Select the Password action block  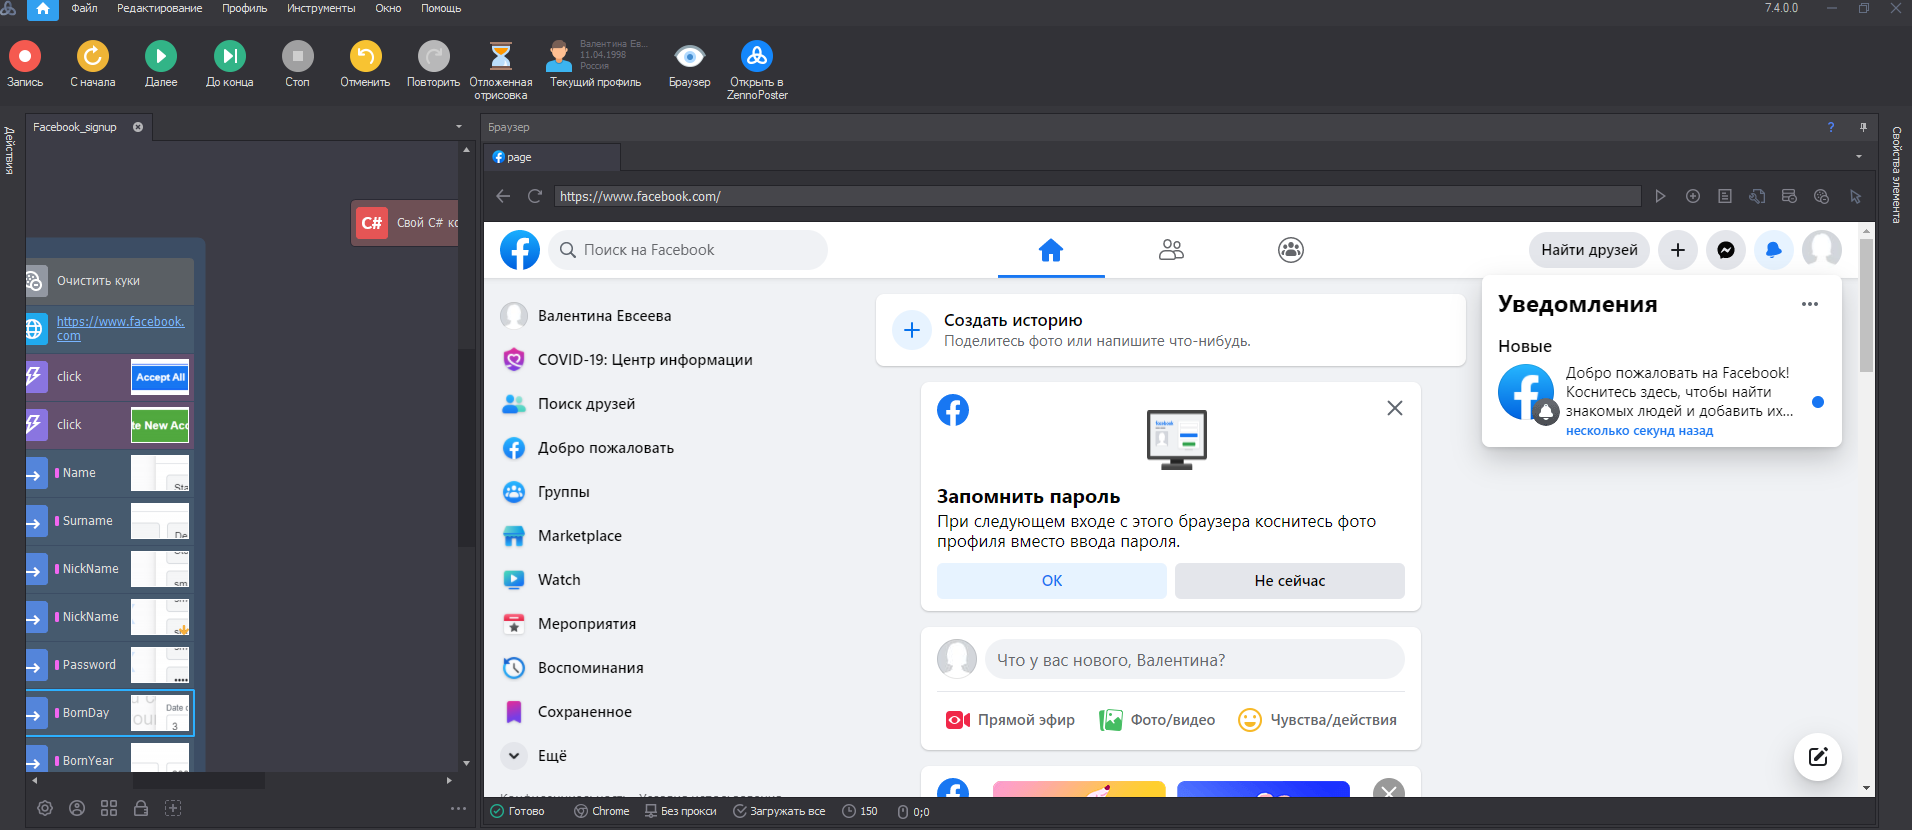point(108,665)
